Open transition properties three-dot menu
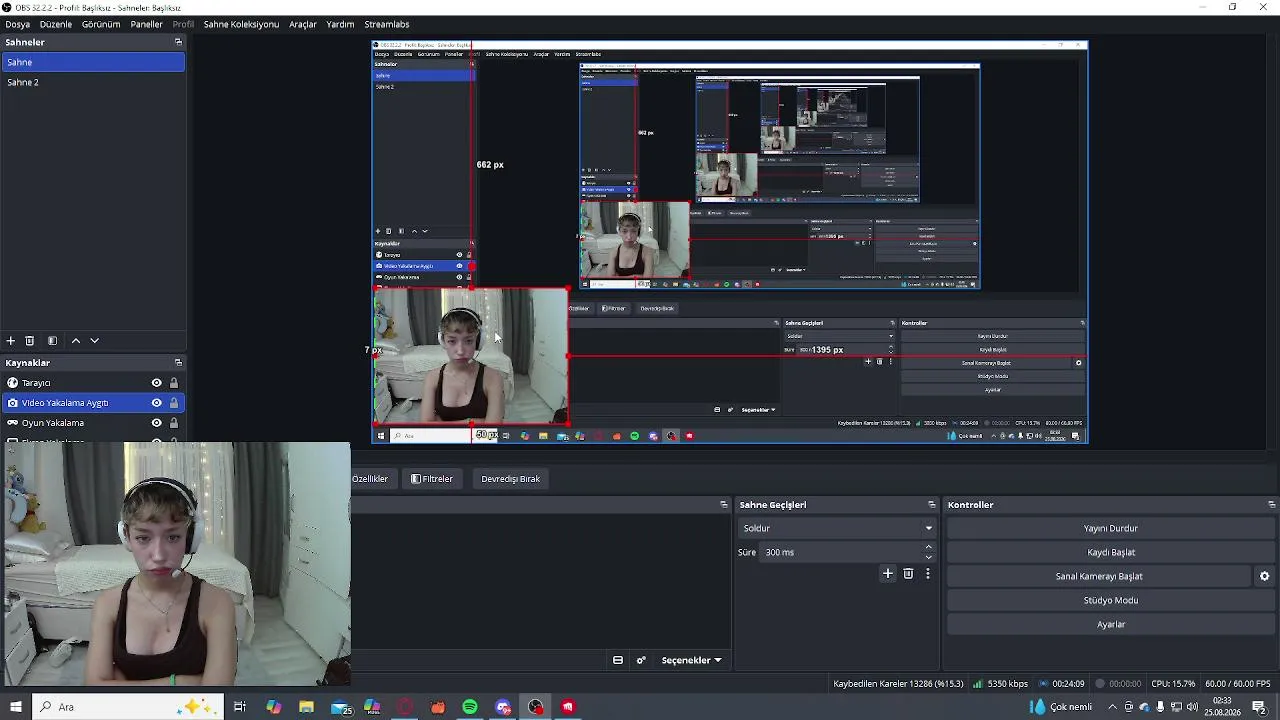The width and height of the screenshot is (1280, 720). [928, 574]
